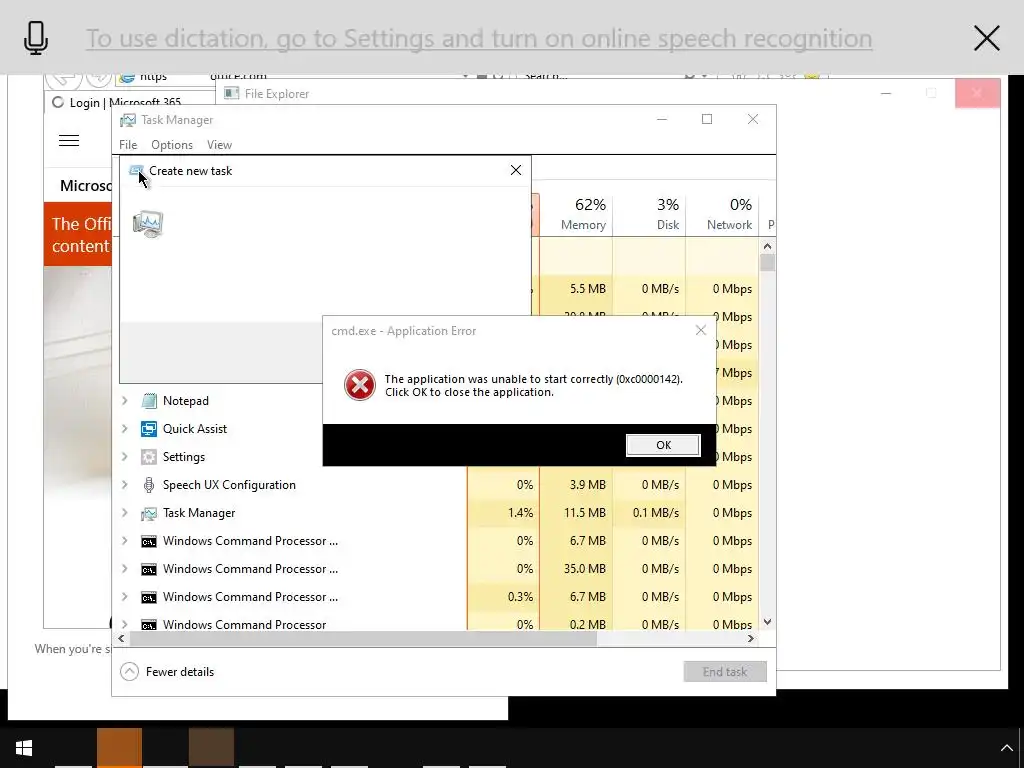Viewport: 1024px width, 768px height.
Task: Click horizontal scrollbar right arrow
Action: click(x=751, y=639)
